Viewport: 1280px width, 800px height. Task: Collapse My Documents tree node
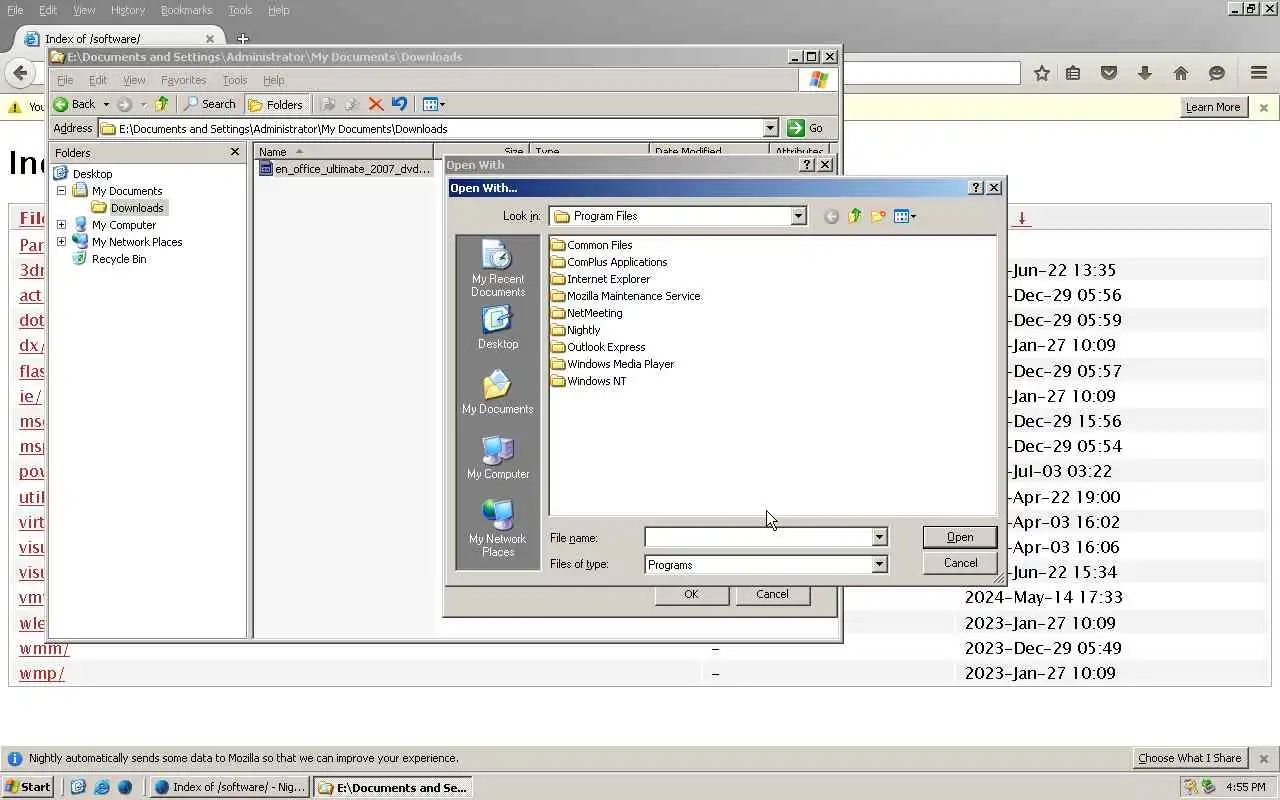[61, 190]
